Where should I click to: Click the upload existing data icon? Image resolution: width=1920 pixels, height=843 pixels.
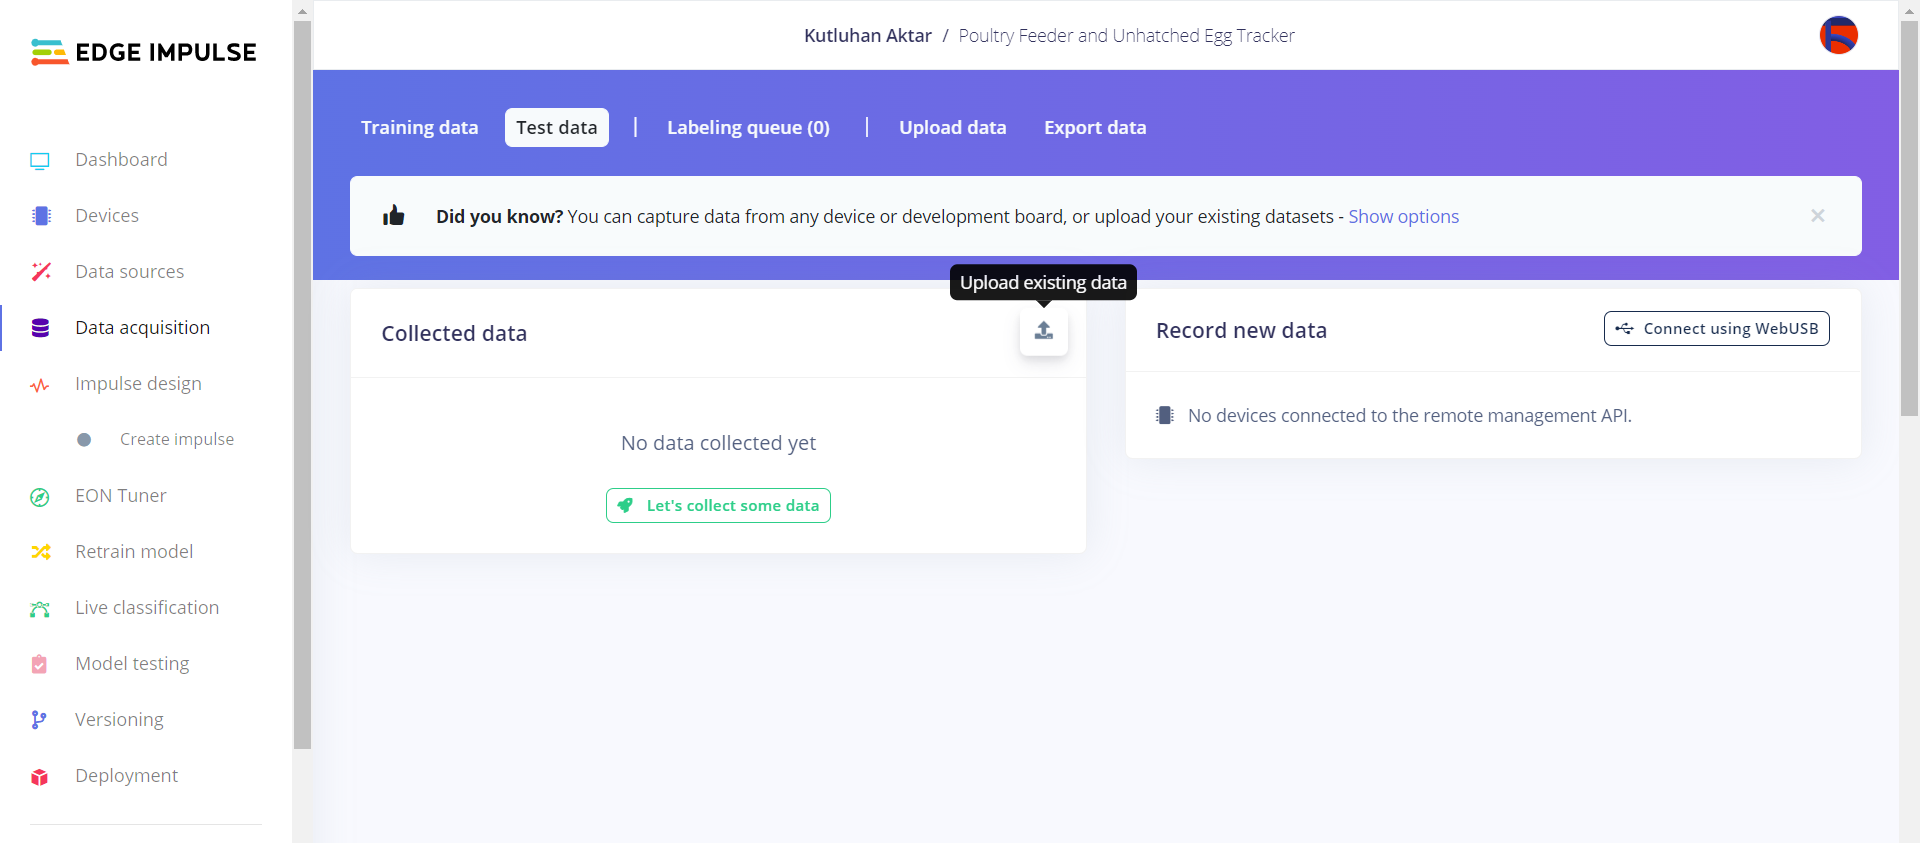click(x=1043, y=331)
